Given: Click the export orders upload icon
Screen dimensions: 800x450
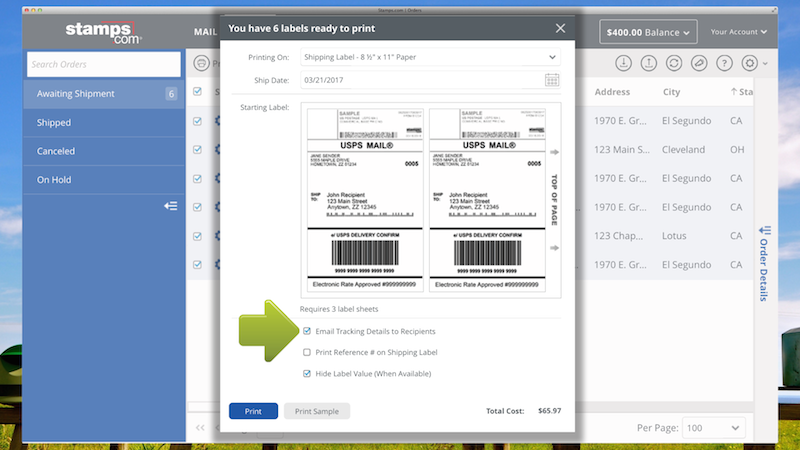Looking at the screenshot, I should [648, 63].
